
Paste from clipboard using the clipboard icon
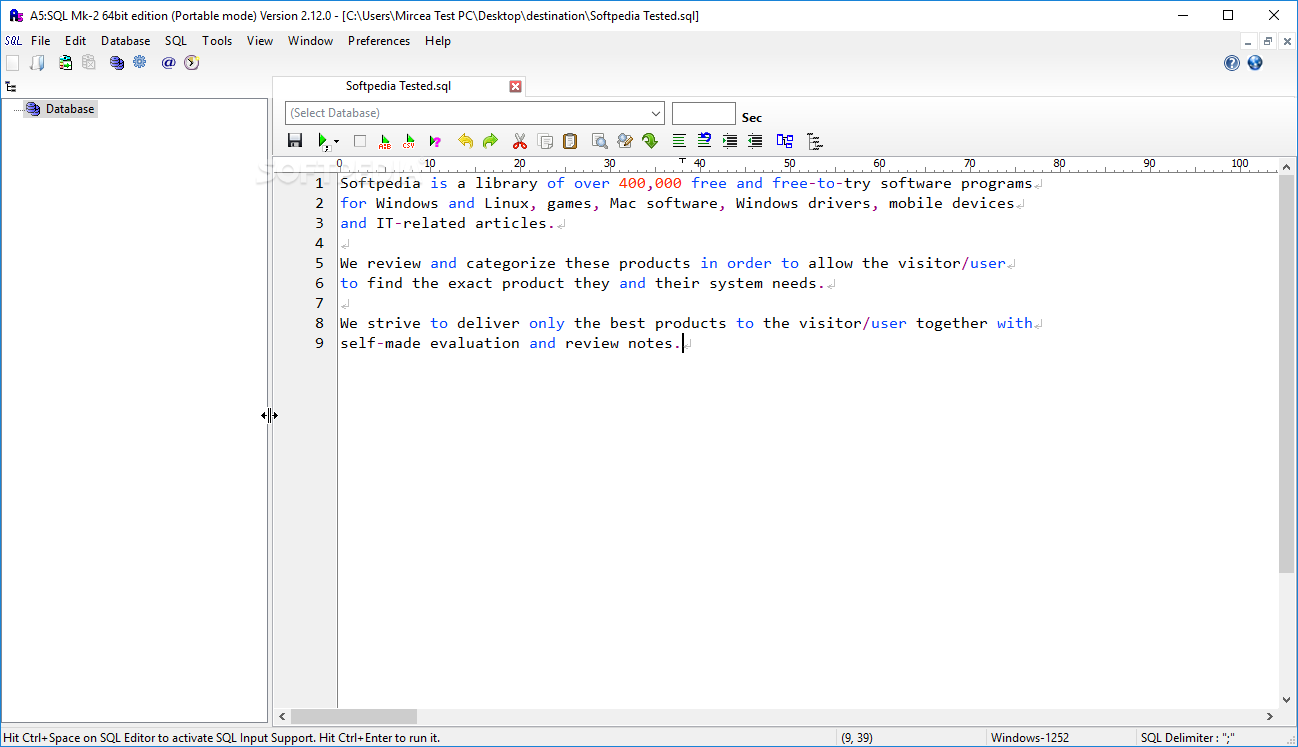click(x=570, y=141)
